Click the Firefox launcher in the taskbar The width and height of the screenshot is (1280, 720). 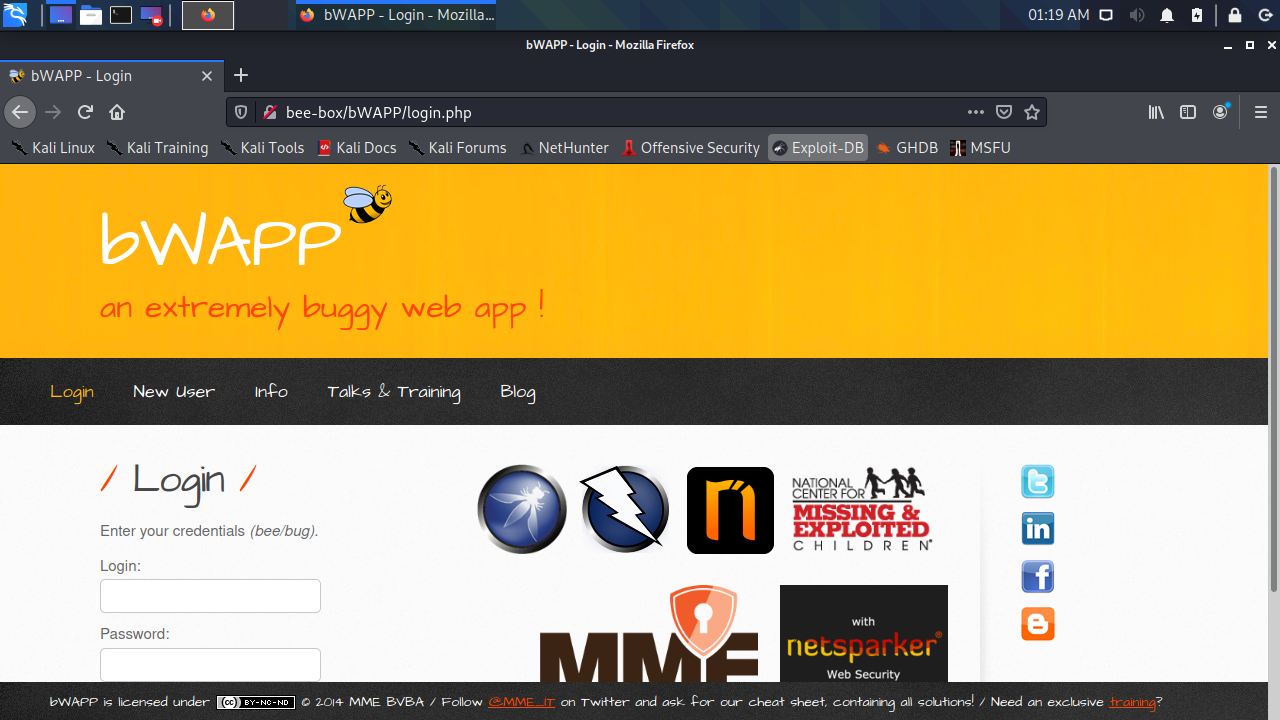(208, 15)
